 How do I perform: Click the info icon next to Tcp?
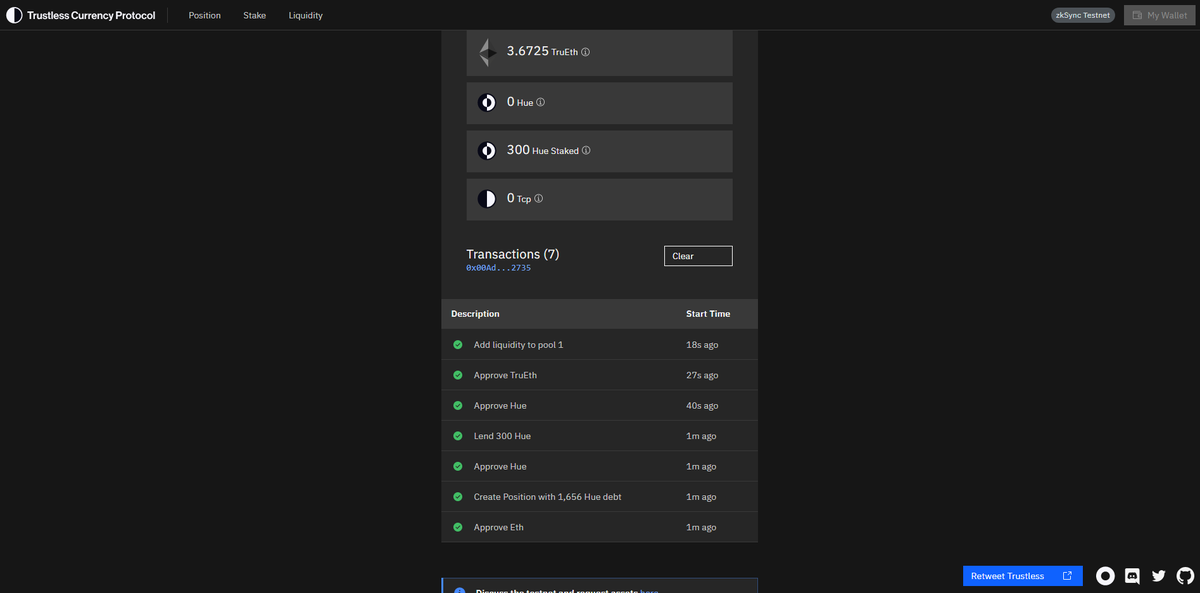click(x=538, y=199)
